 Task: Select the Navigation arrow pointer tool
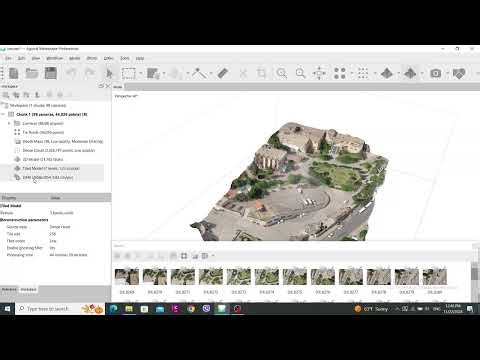109,73
